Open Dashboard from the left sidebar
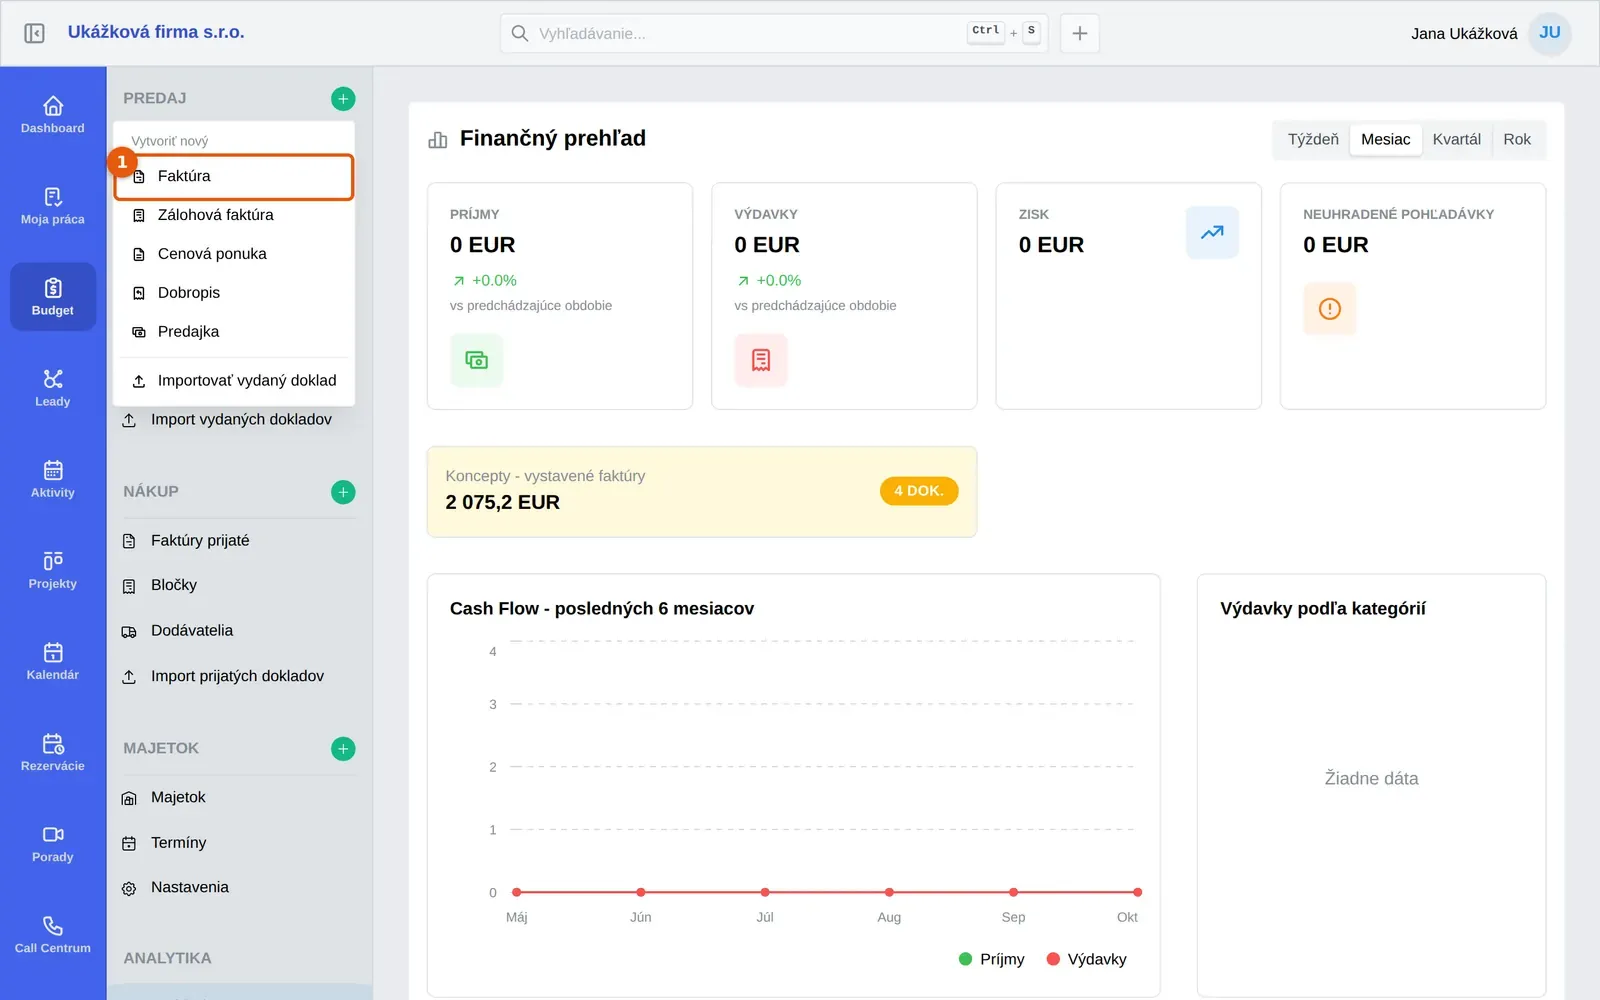The image size is (1600, 1000). click(x=53, y=115)
